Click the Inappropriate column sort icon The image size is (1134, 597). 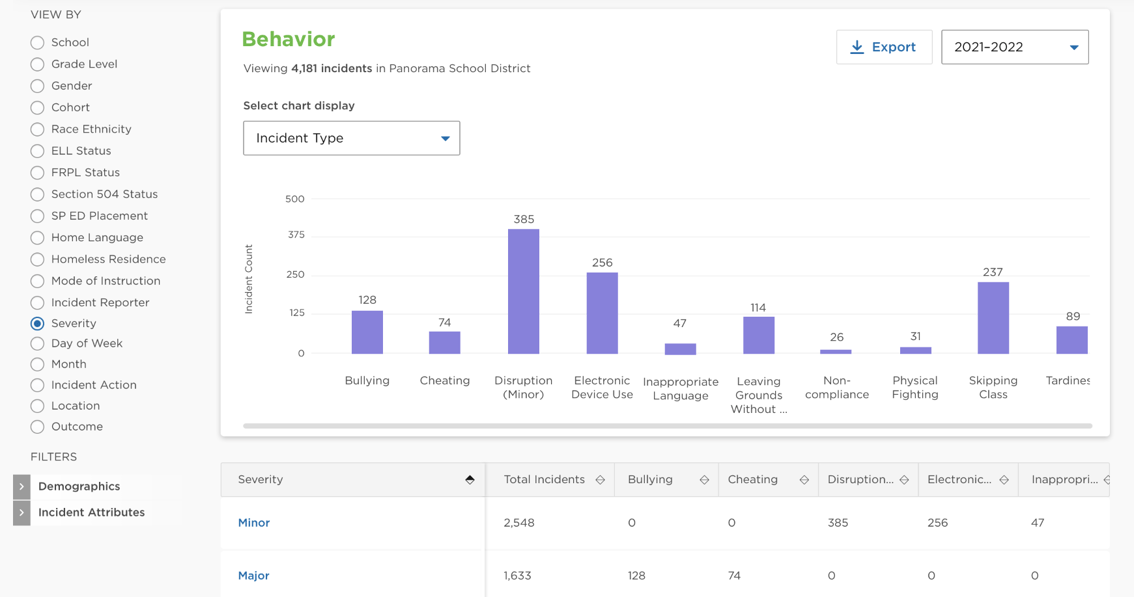1106,480
